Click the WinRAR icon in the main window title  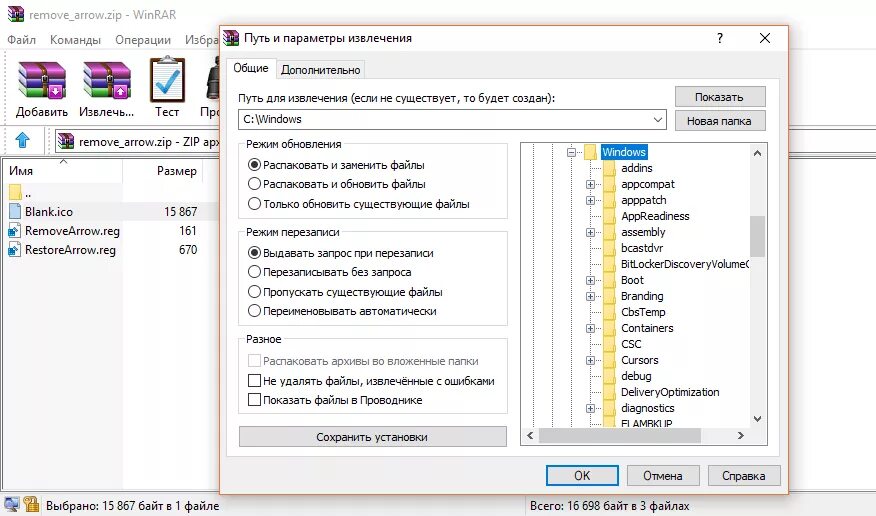click(16, 14)
